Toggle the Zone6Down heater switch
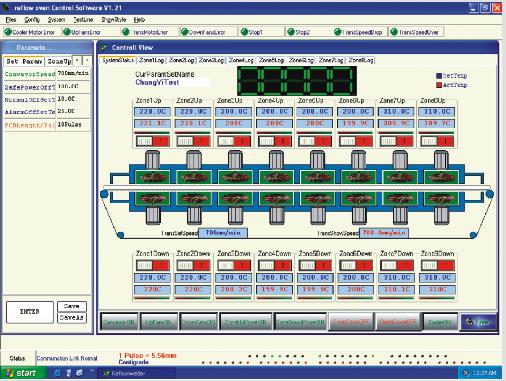Screen dimensions: 506x381 tap(356, 265)
